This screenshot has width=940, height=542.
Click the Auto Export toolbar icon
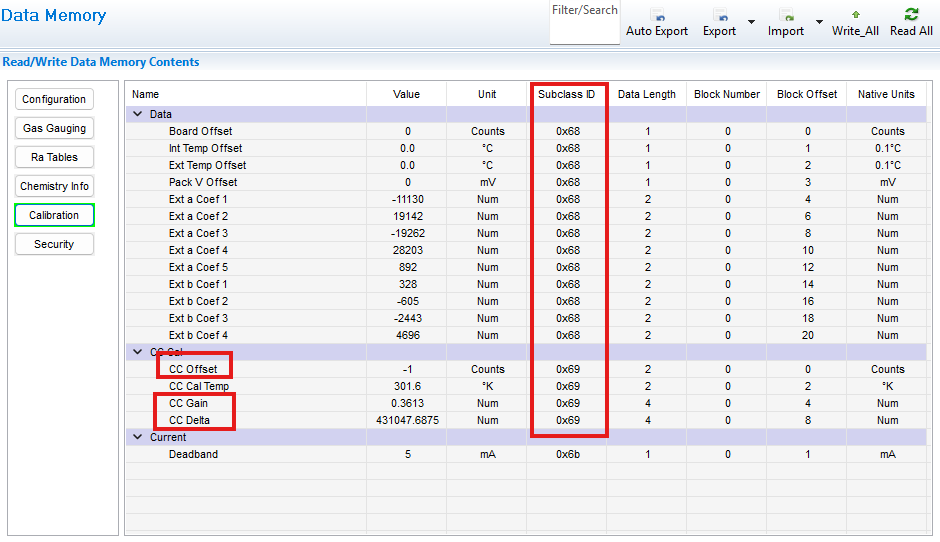click(x=658, y=15)
